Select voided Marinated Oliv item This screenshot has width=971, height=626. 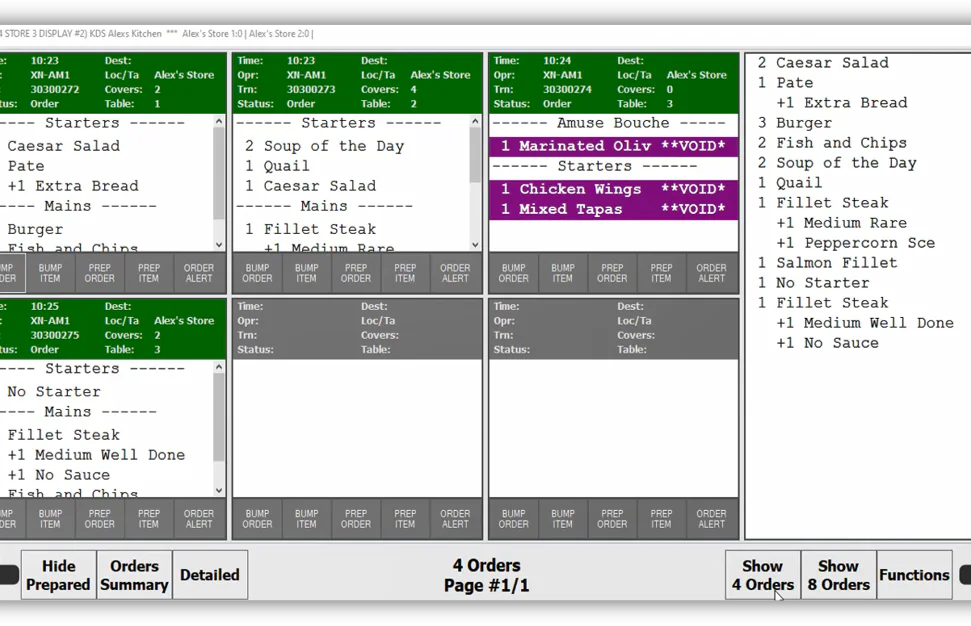pyautogui.click(x=613, y=146)
